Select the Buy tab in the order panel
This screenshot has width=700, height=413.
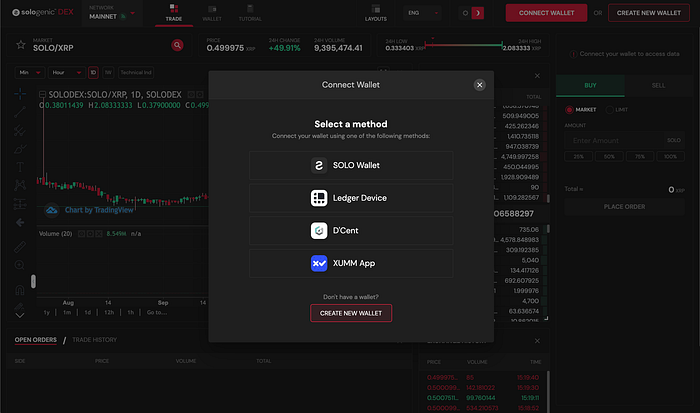click(590, 85)
